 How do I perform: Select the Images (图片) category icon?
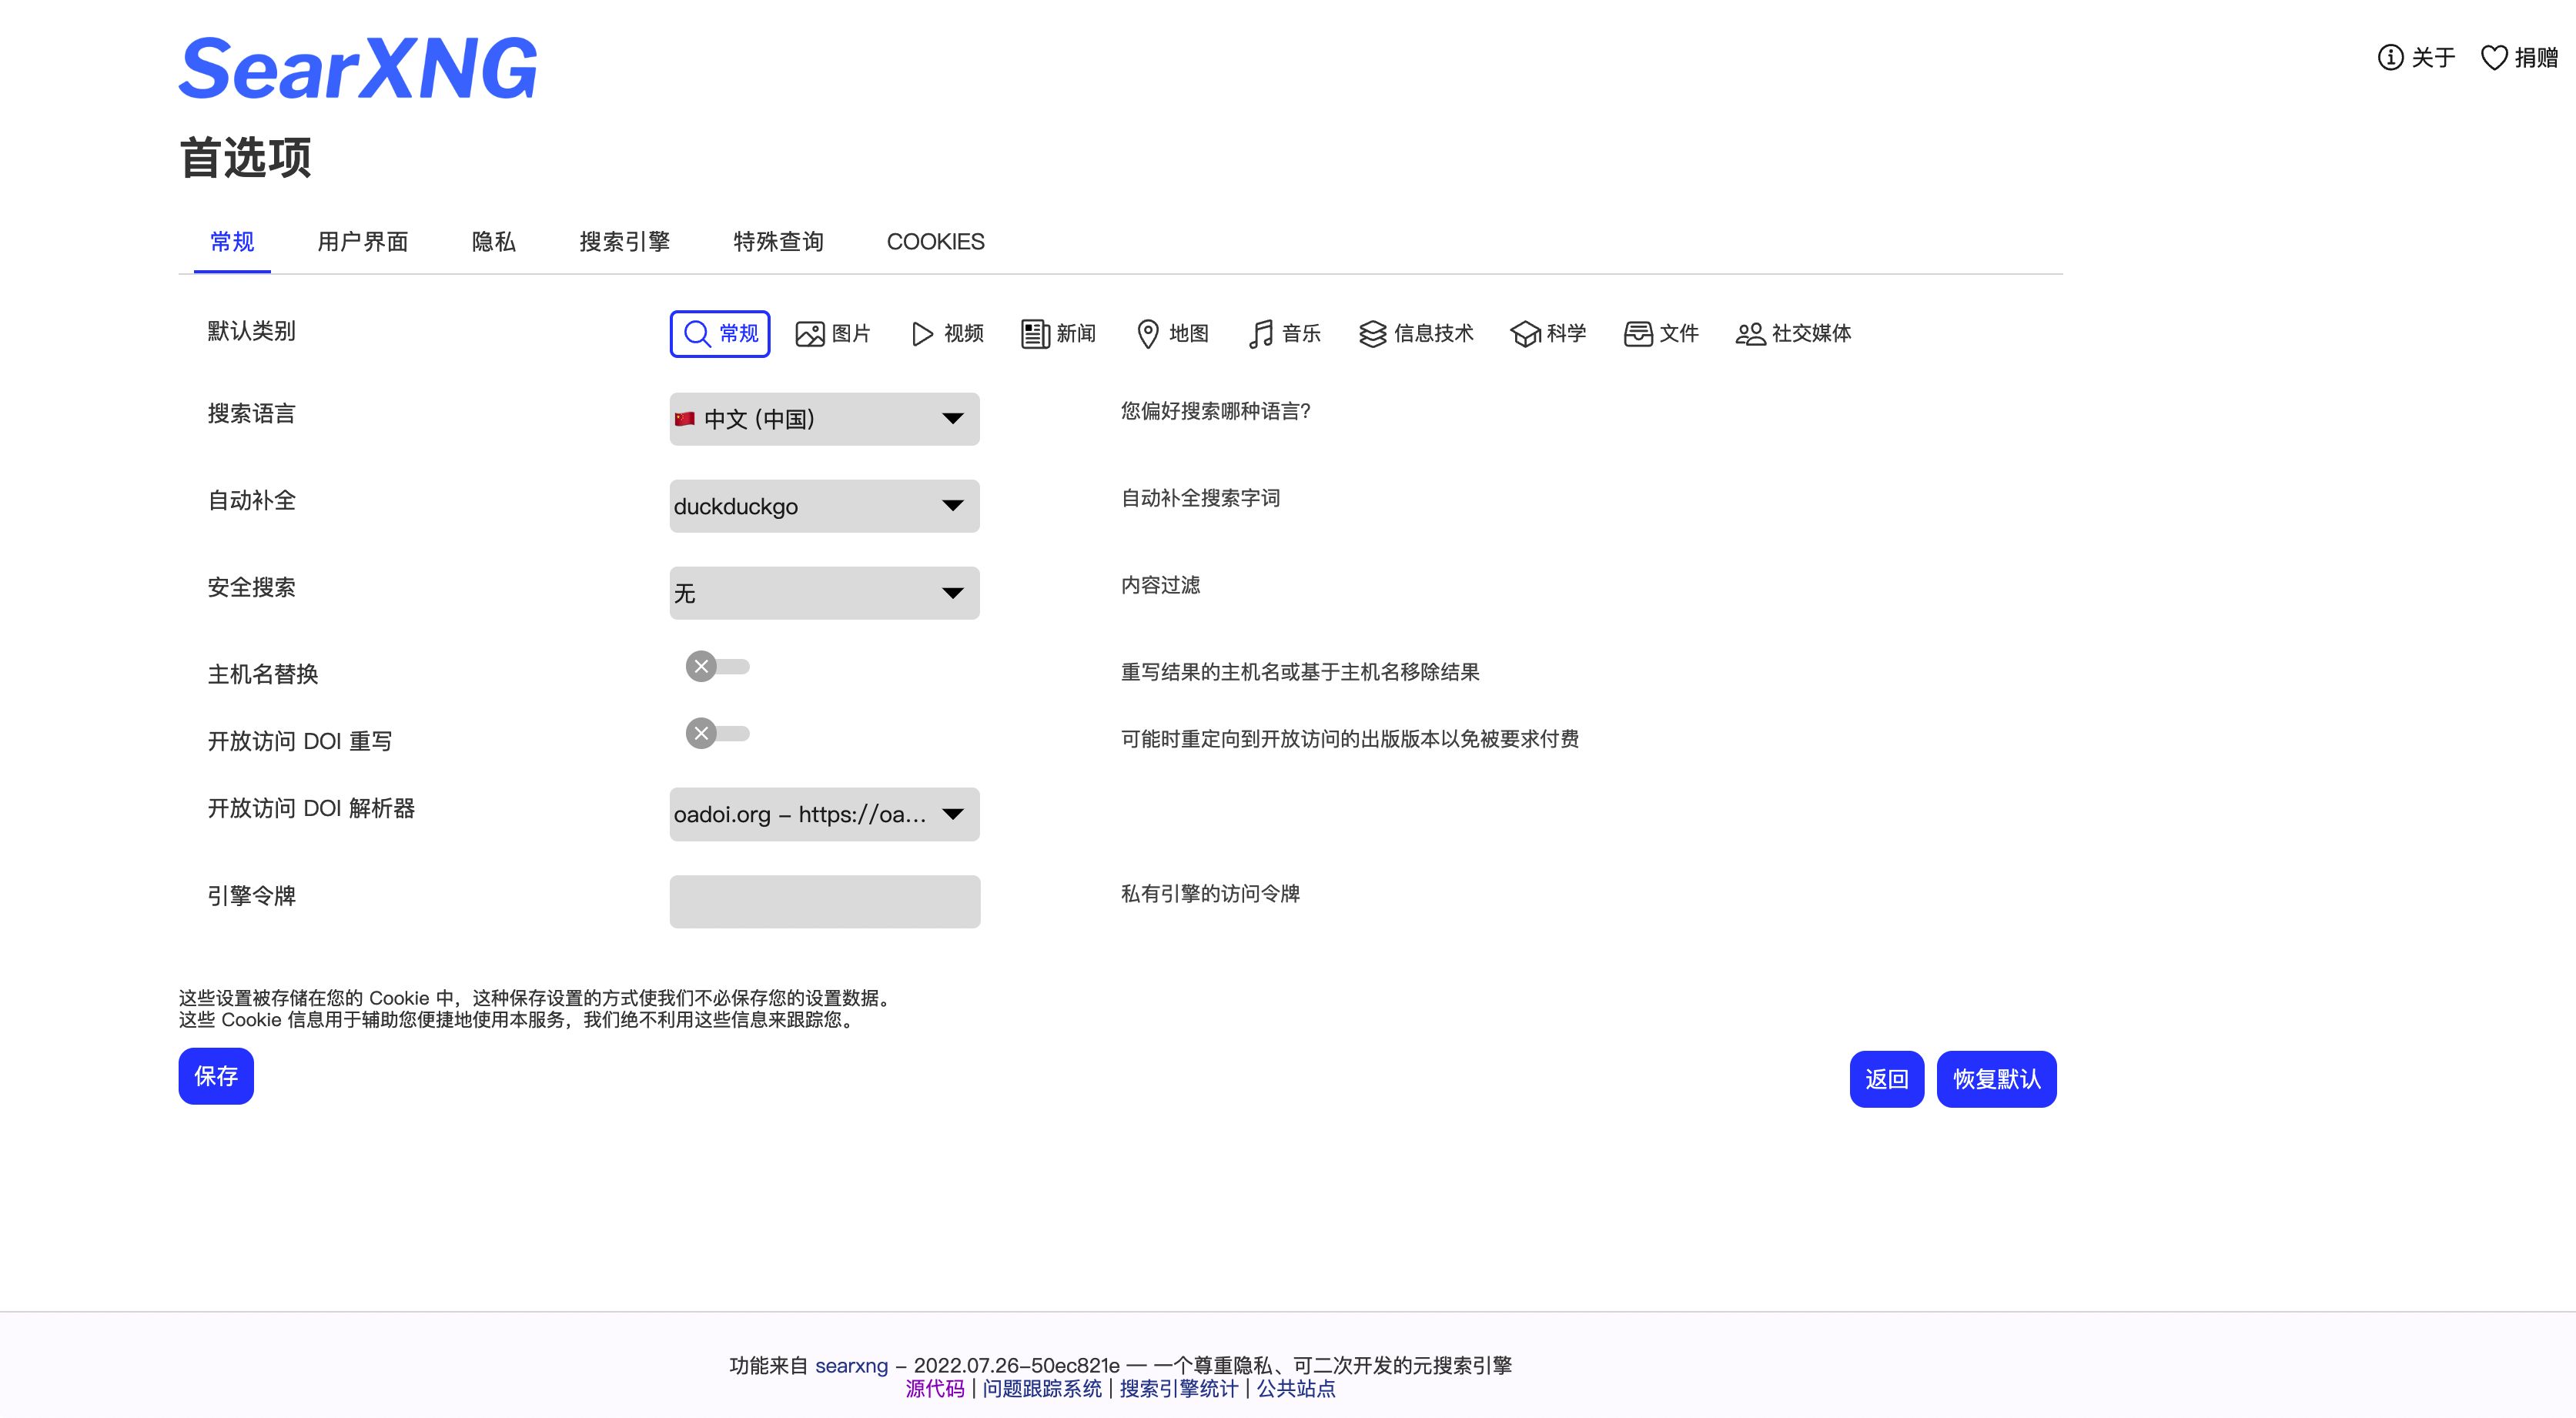click(809, 334)
